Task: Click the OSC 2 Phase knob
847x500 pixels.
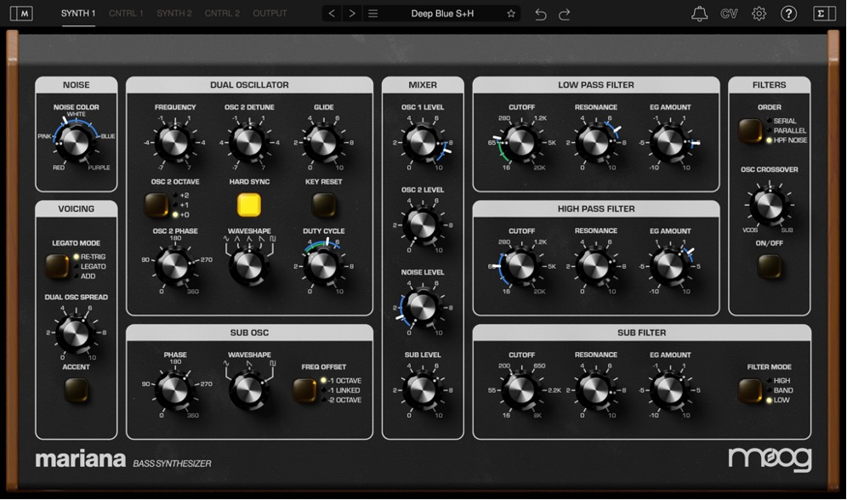Action: 173,266
